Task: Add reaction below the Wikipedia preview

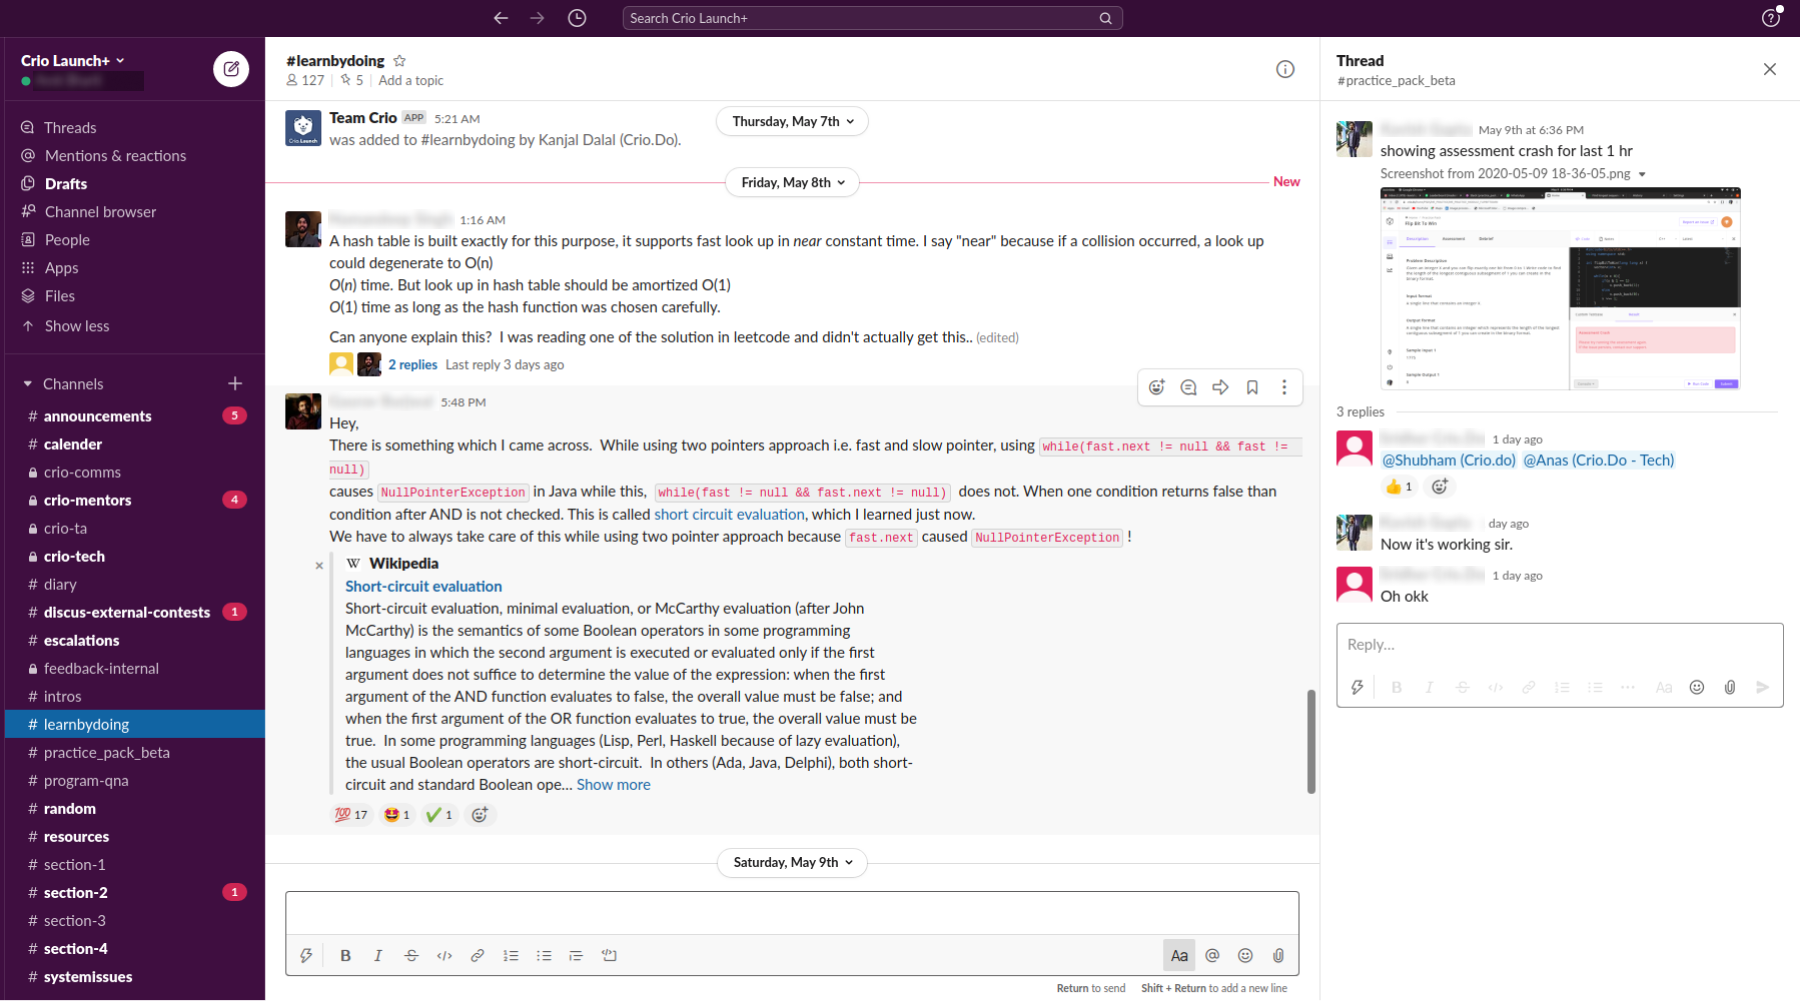Action: (480, 815)
